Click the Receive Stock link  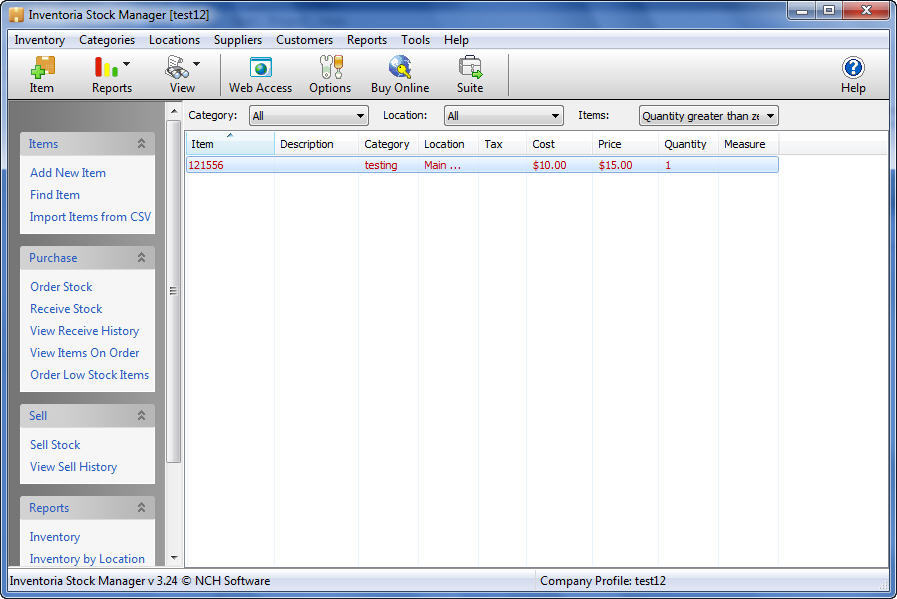(66, 309)
